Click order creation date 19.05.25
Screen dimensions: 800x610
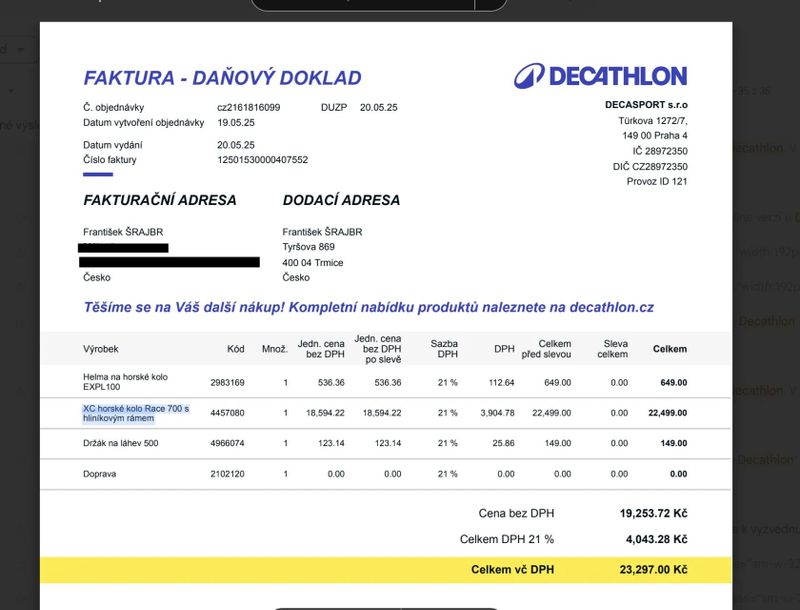(x=236, y=122)
